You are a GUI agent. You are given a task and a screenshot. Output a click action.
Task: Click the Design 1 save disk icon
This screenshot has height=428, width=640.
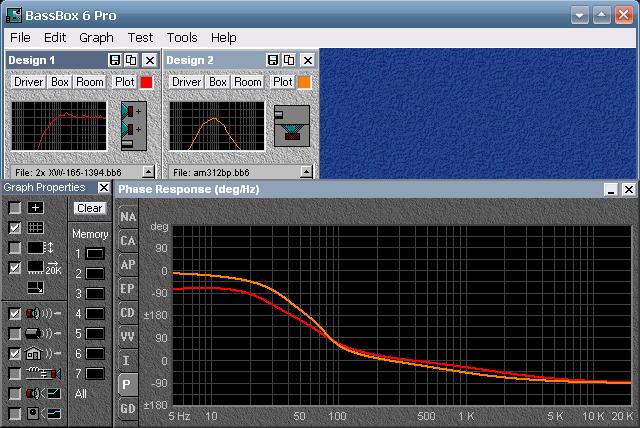[115, 61]
